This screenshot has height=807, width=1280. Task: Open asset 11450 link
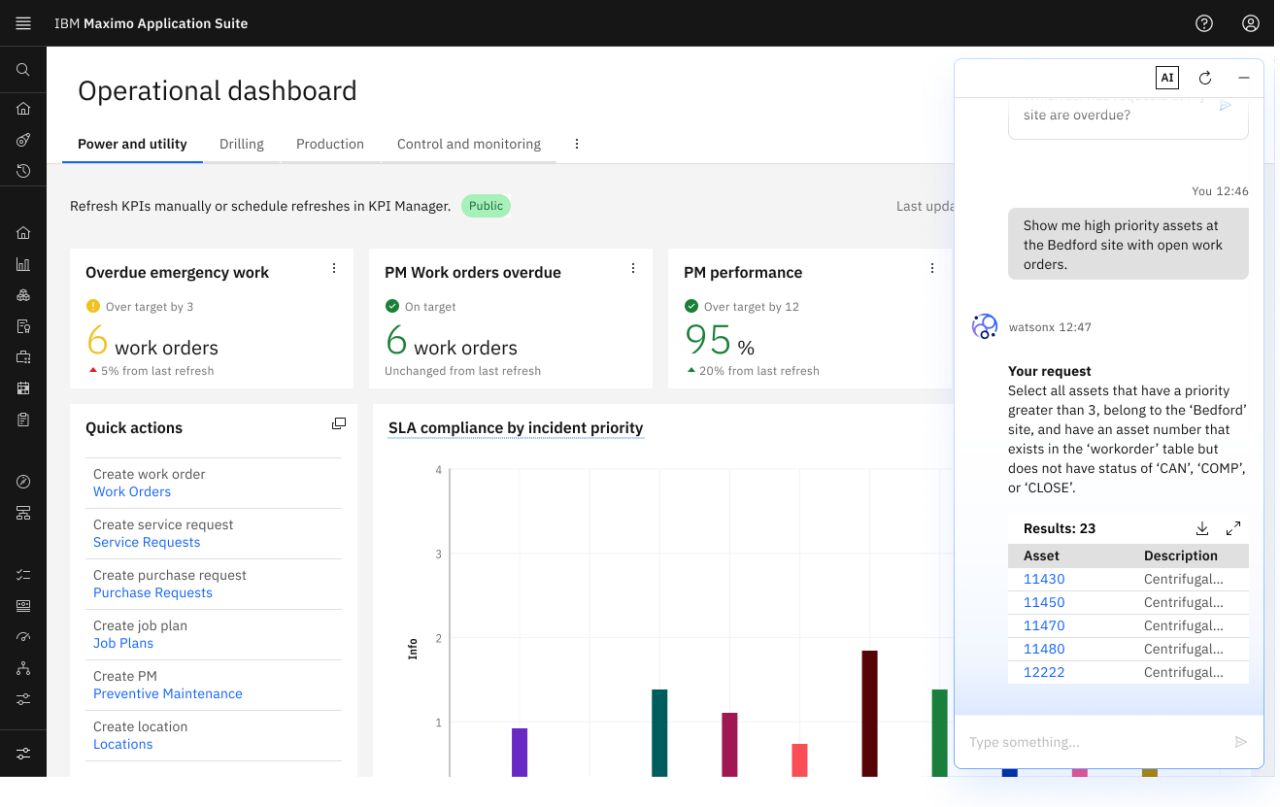[1044, 602]
